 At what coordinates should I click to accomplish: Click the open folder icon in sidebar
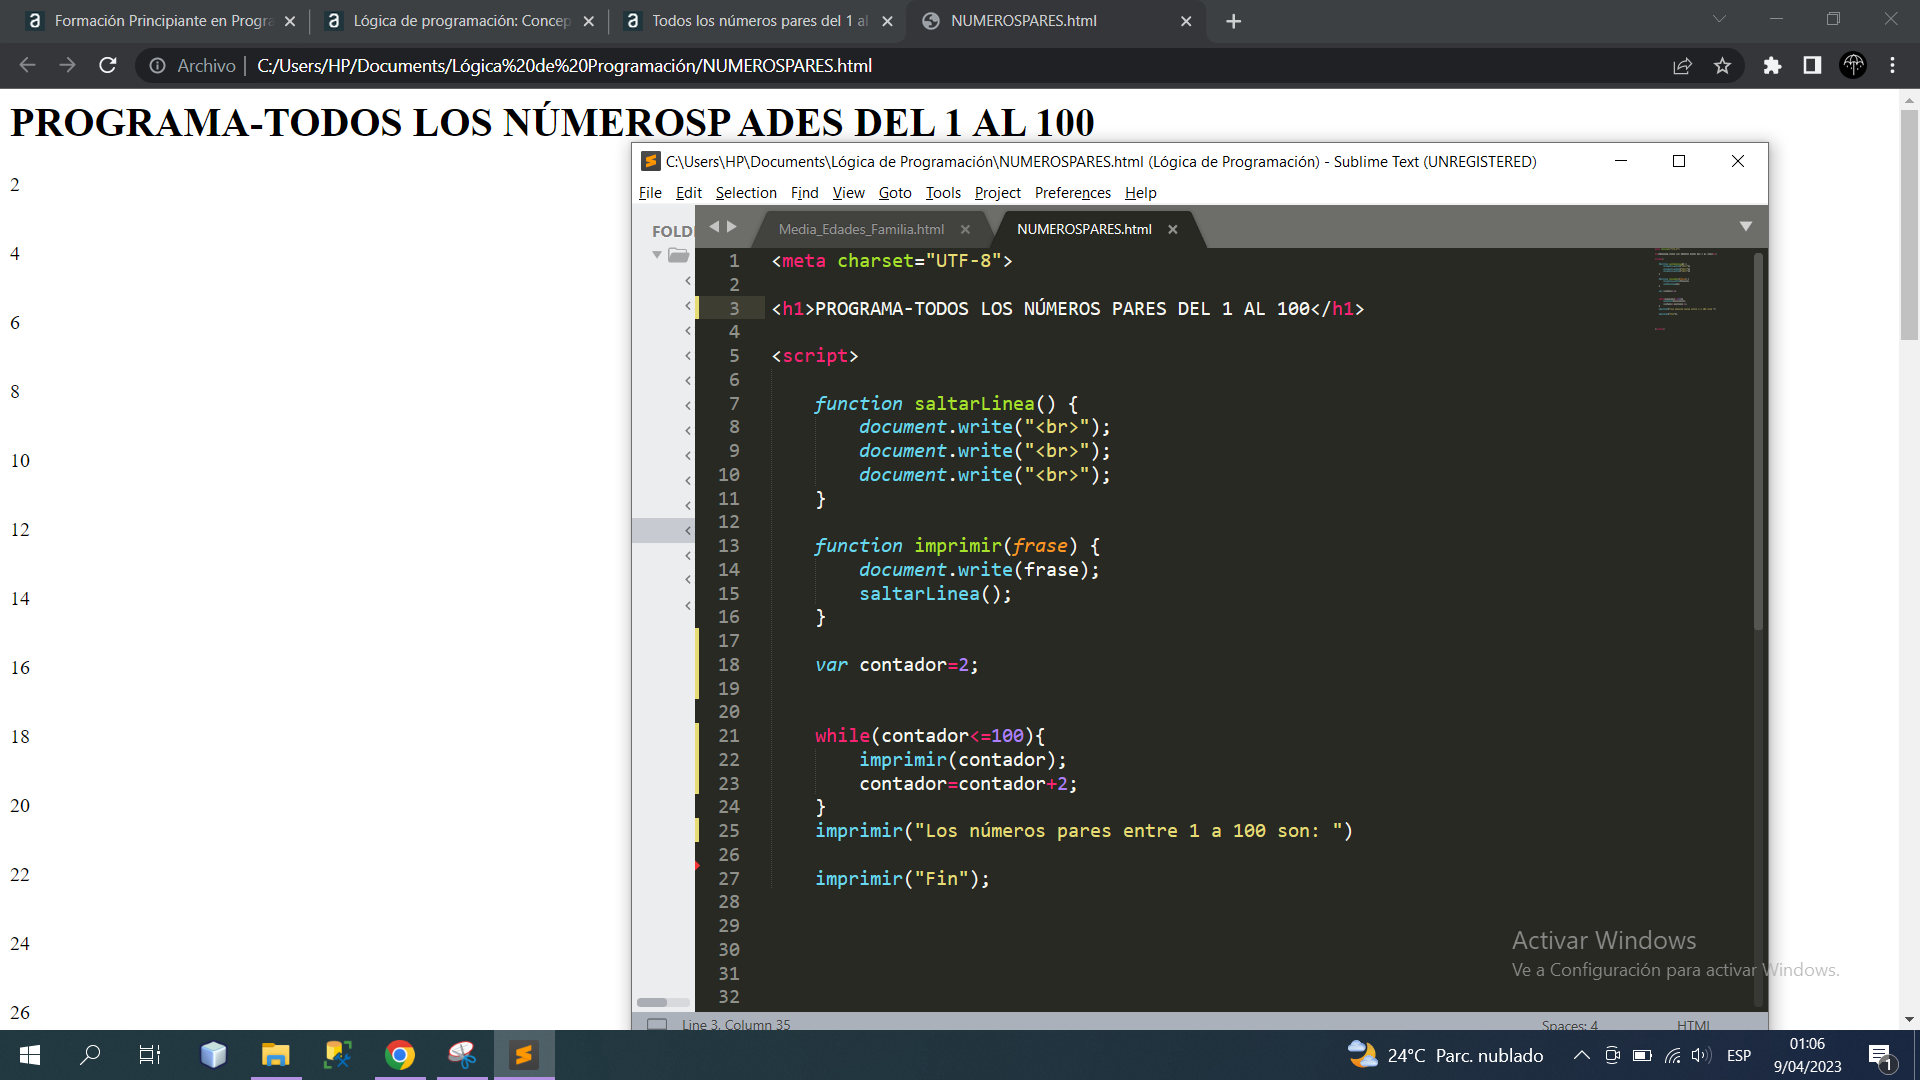[x=679, y=255]
